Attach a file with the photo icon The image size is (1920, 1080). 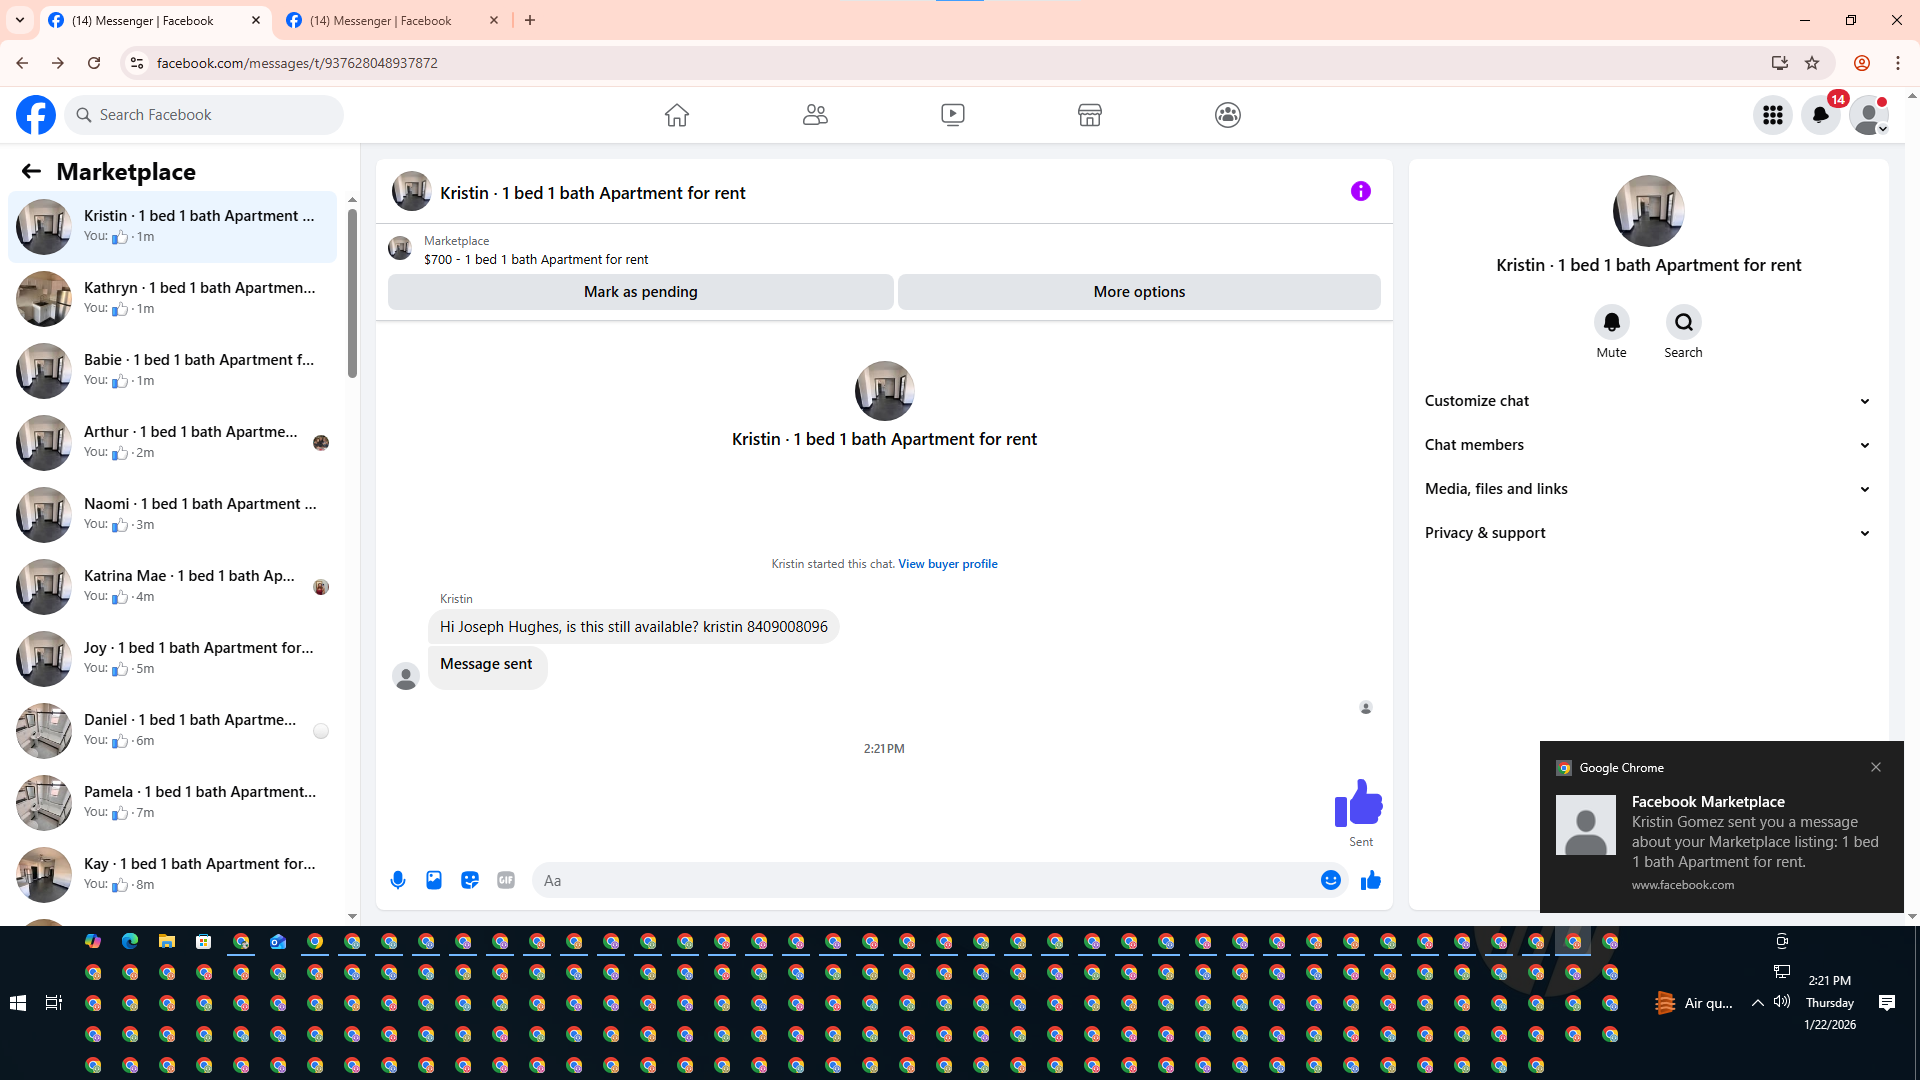[x=434, y=880]
